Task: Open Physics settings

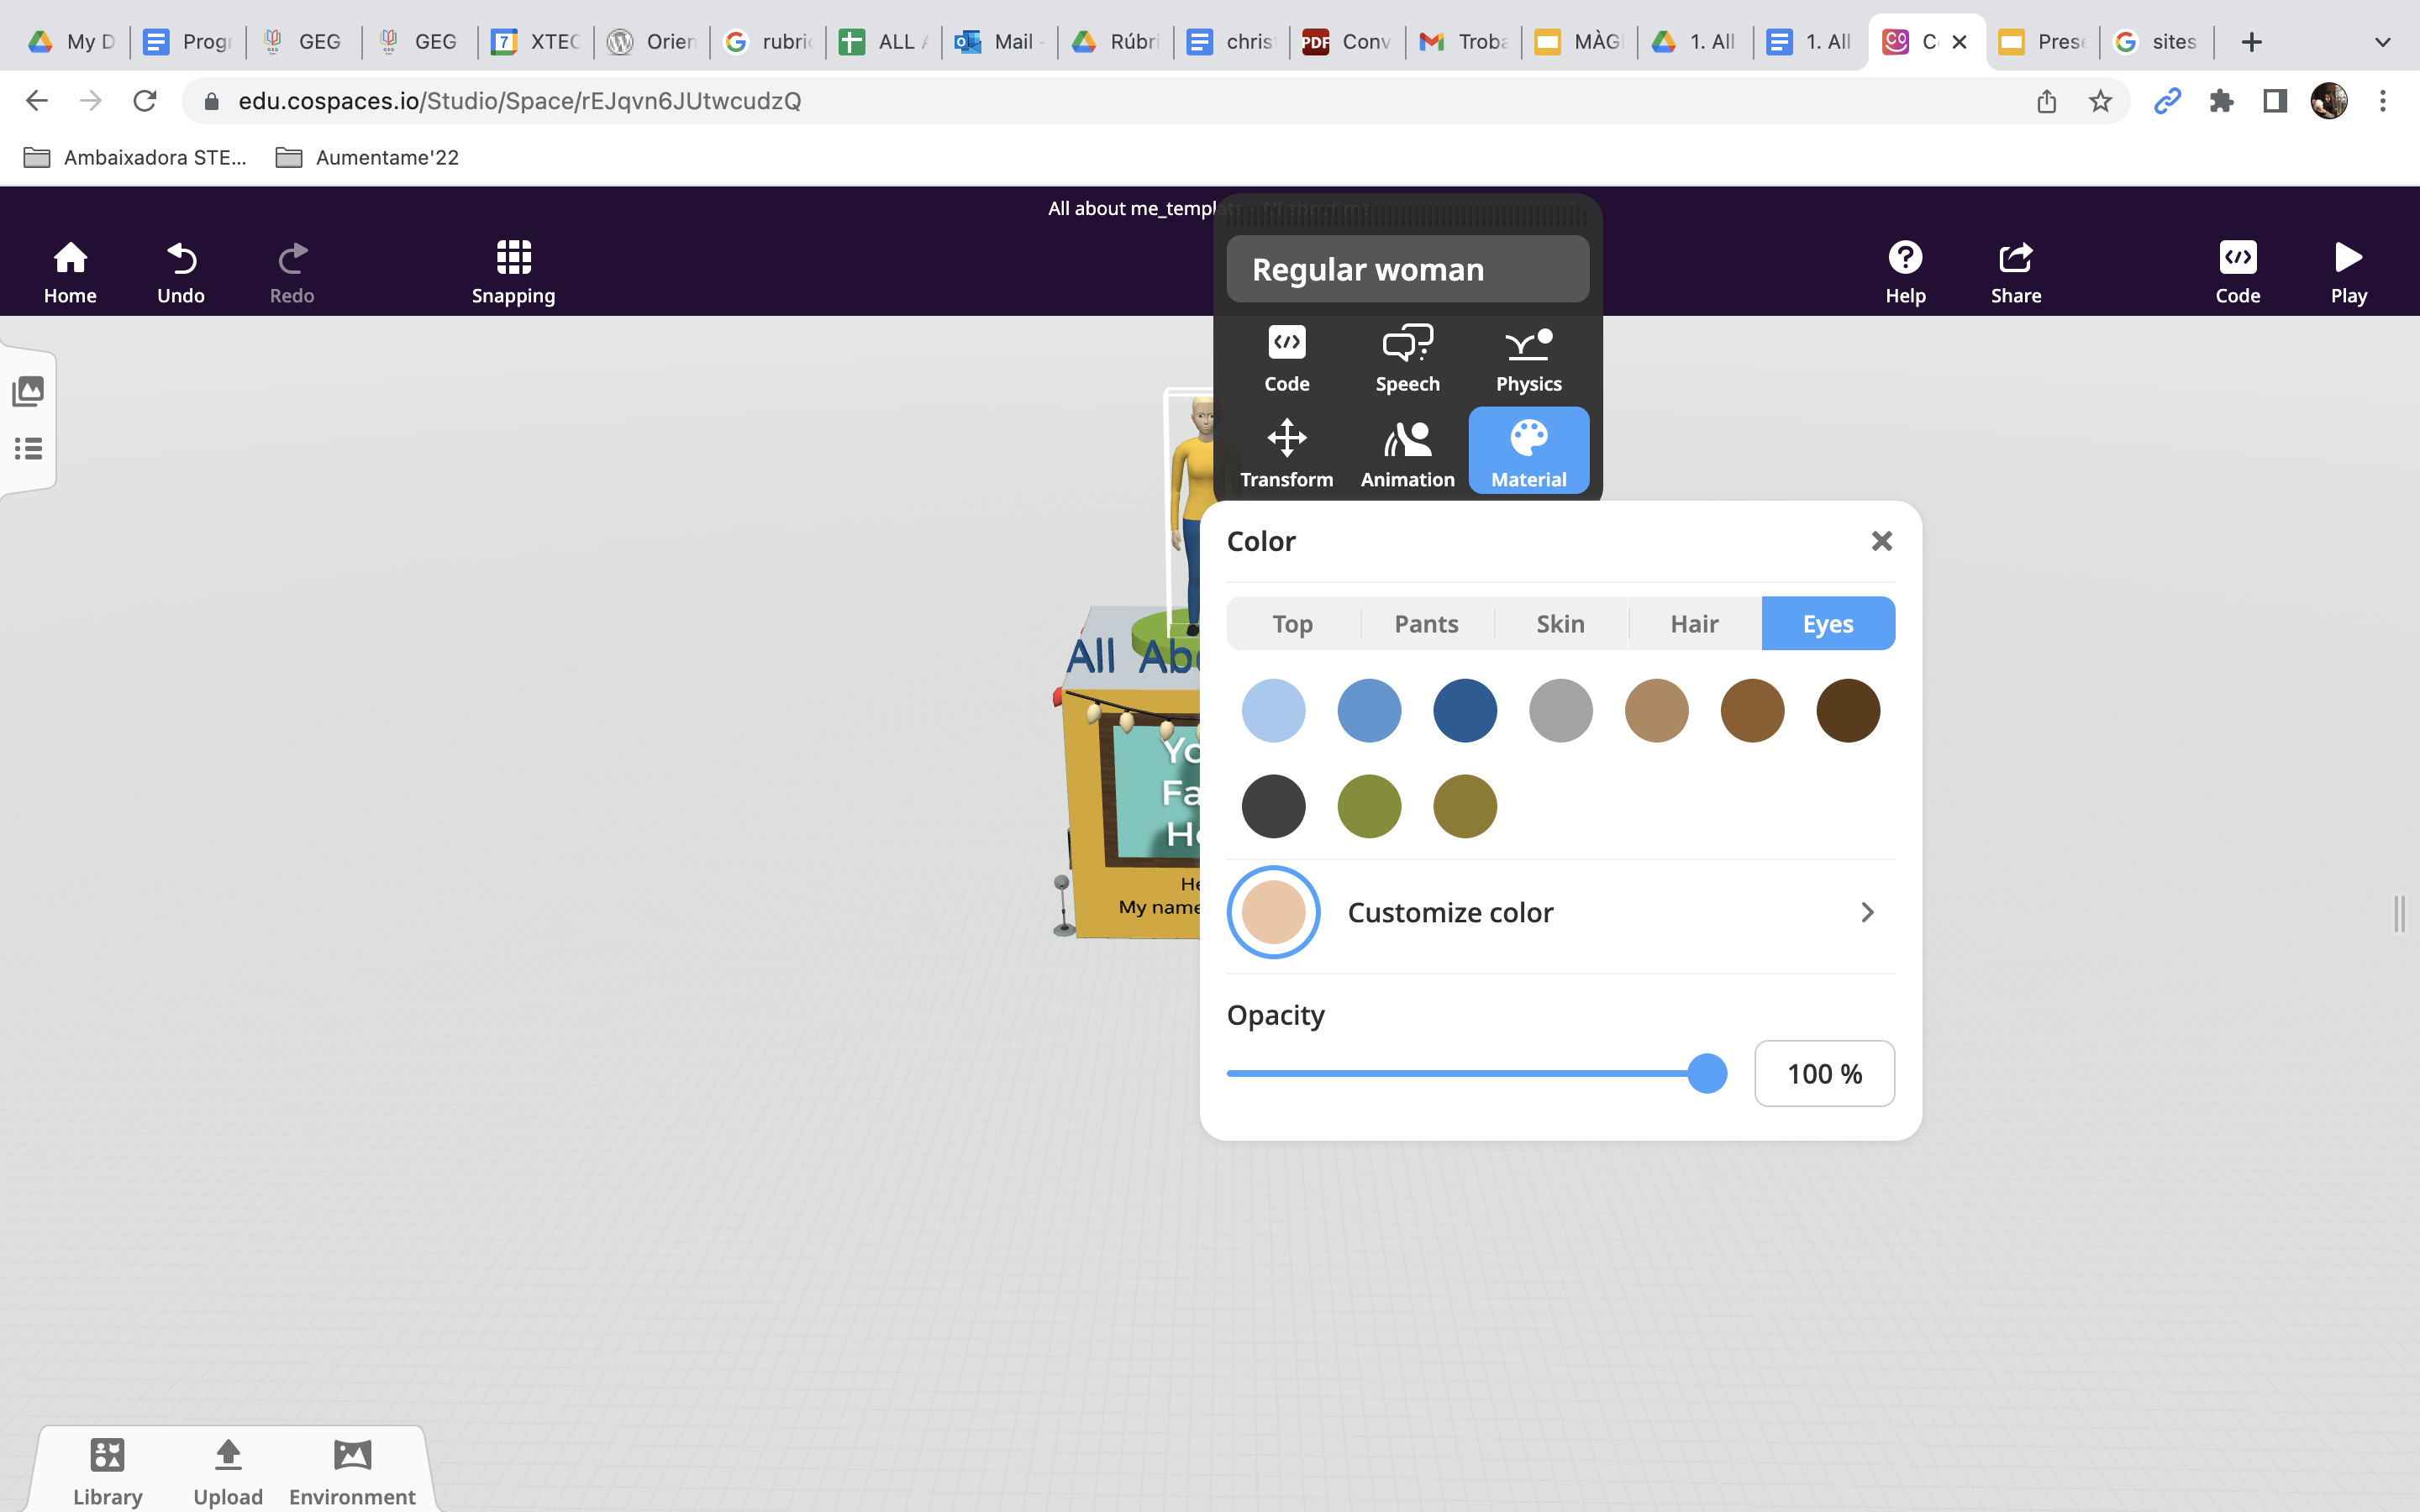Action: [x=1528, y=358]
